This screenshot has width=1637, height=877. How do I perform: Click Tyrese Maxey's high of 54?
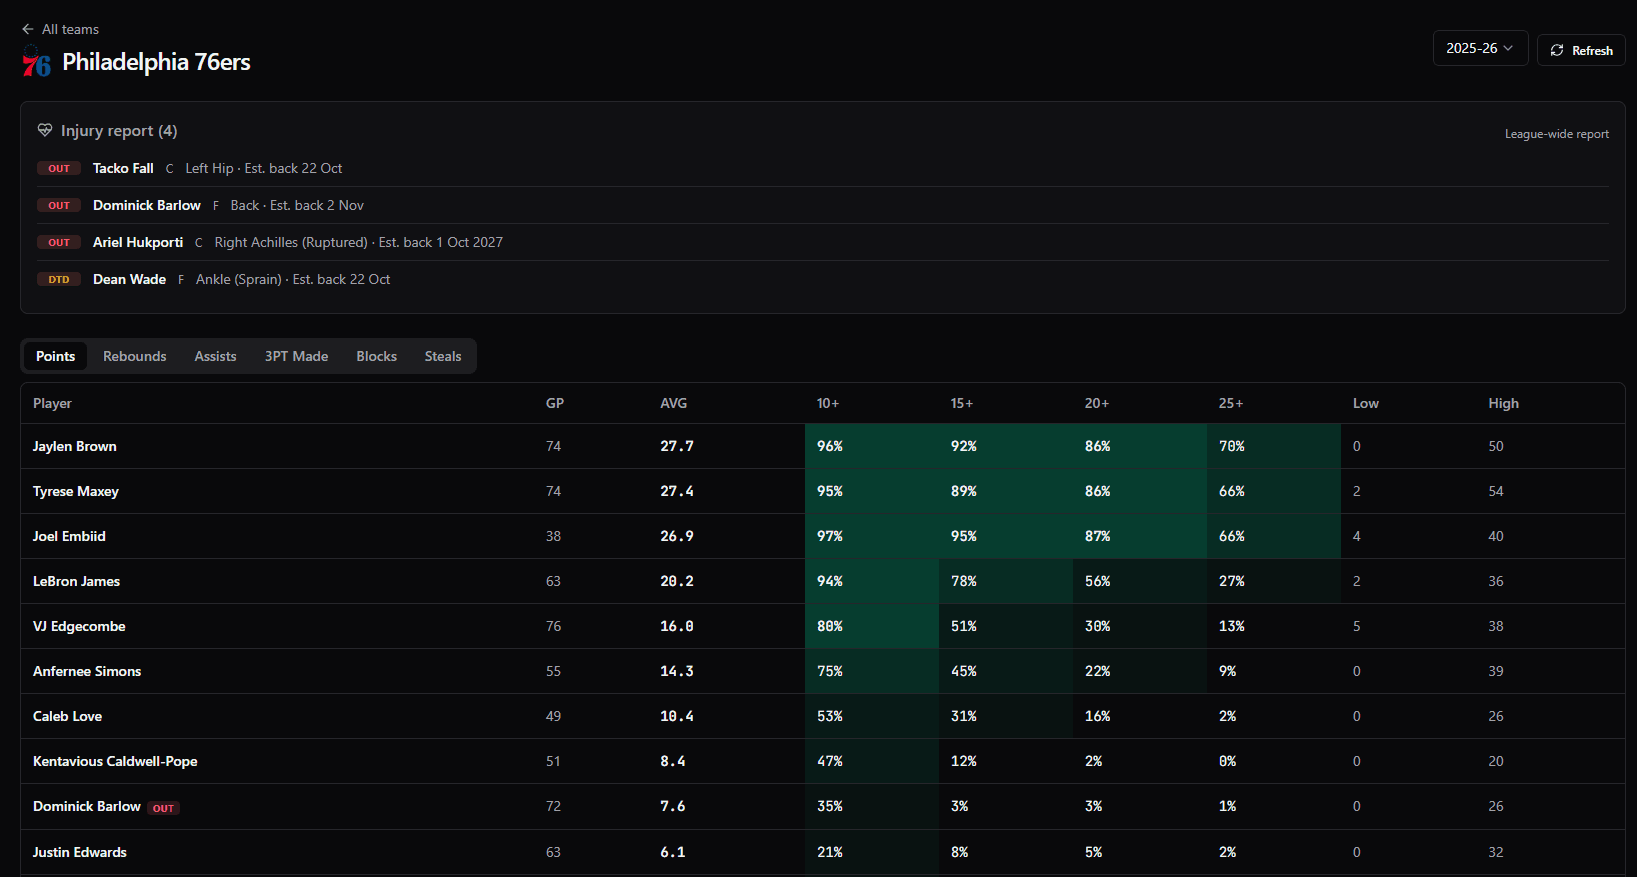1496,491
